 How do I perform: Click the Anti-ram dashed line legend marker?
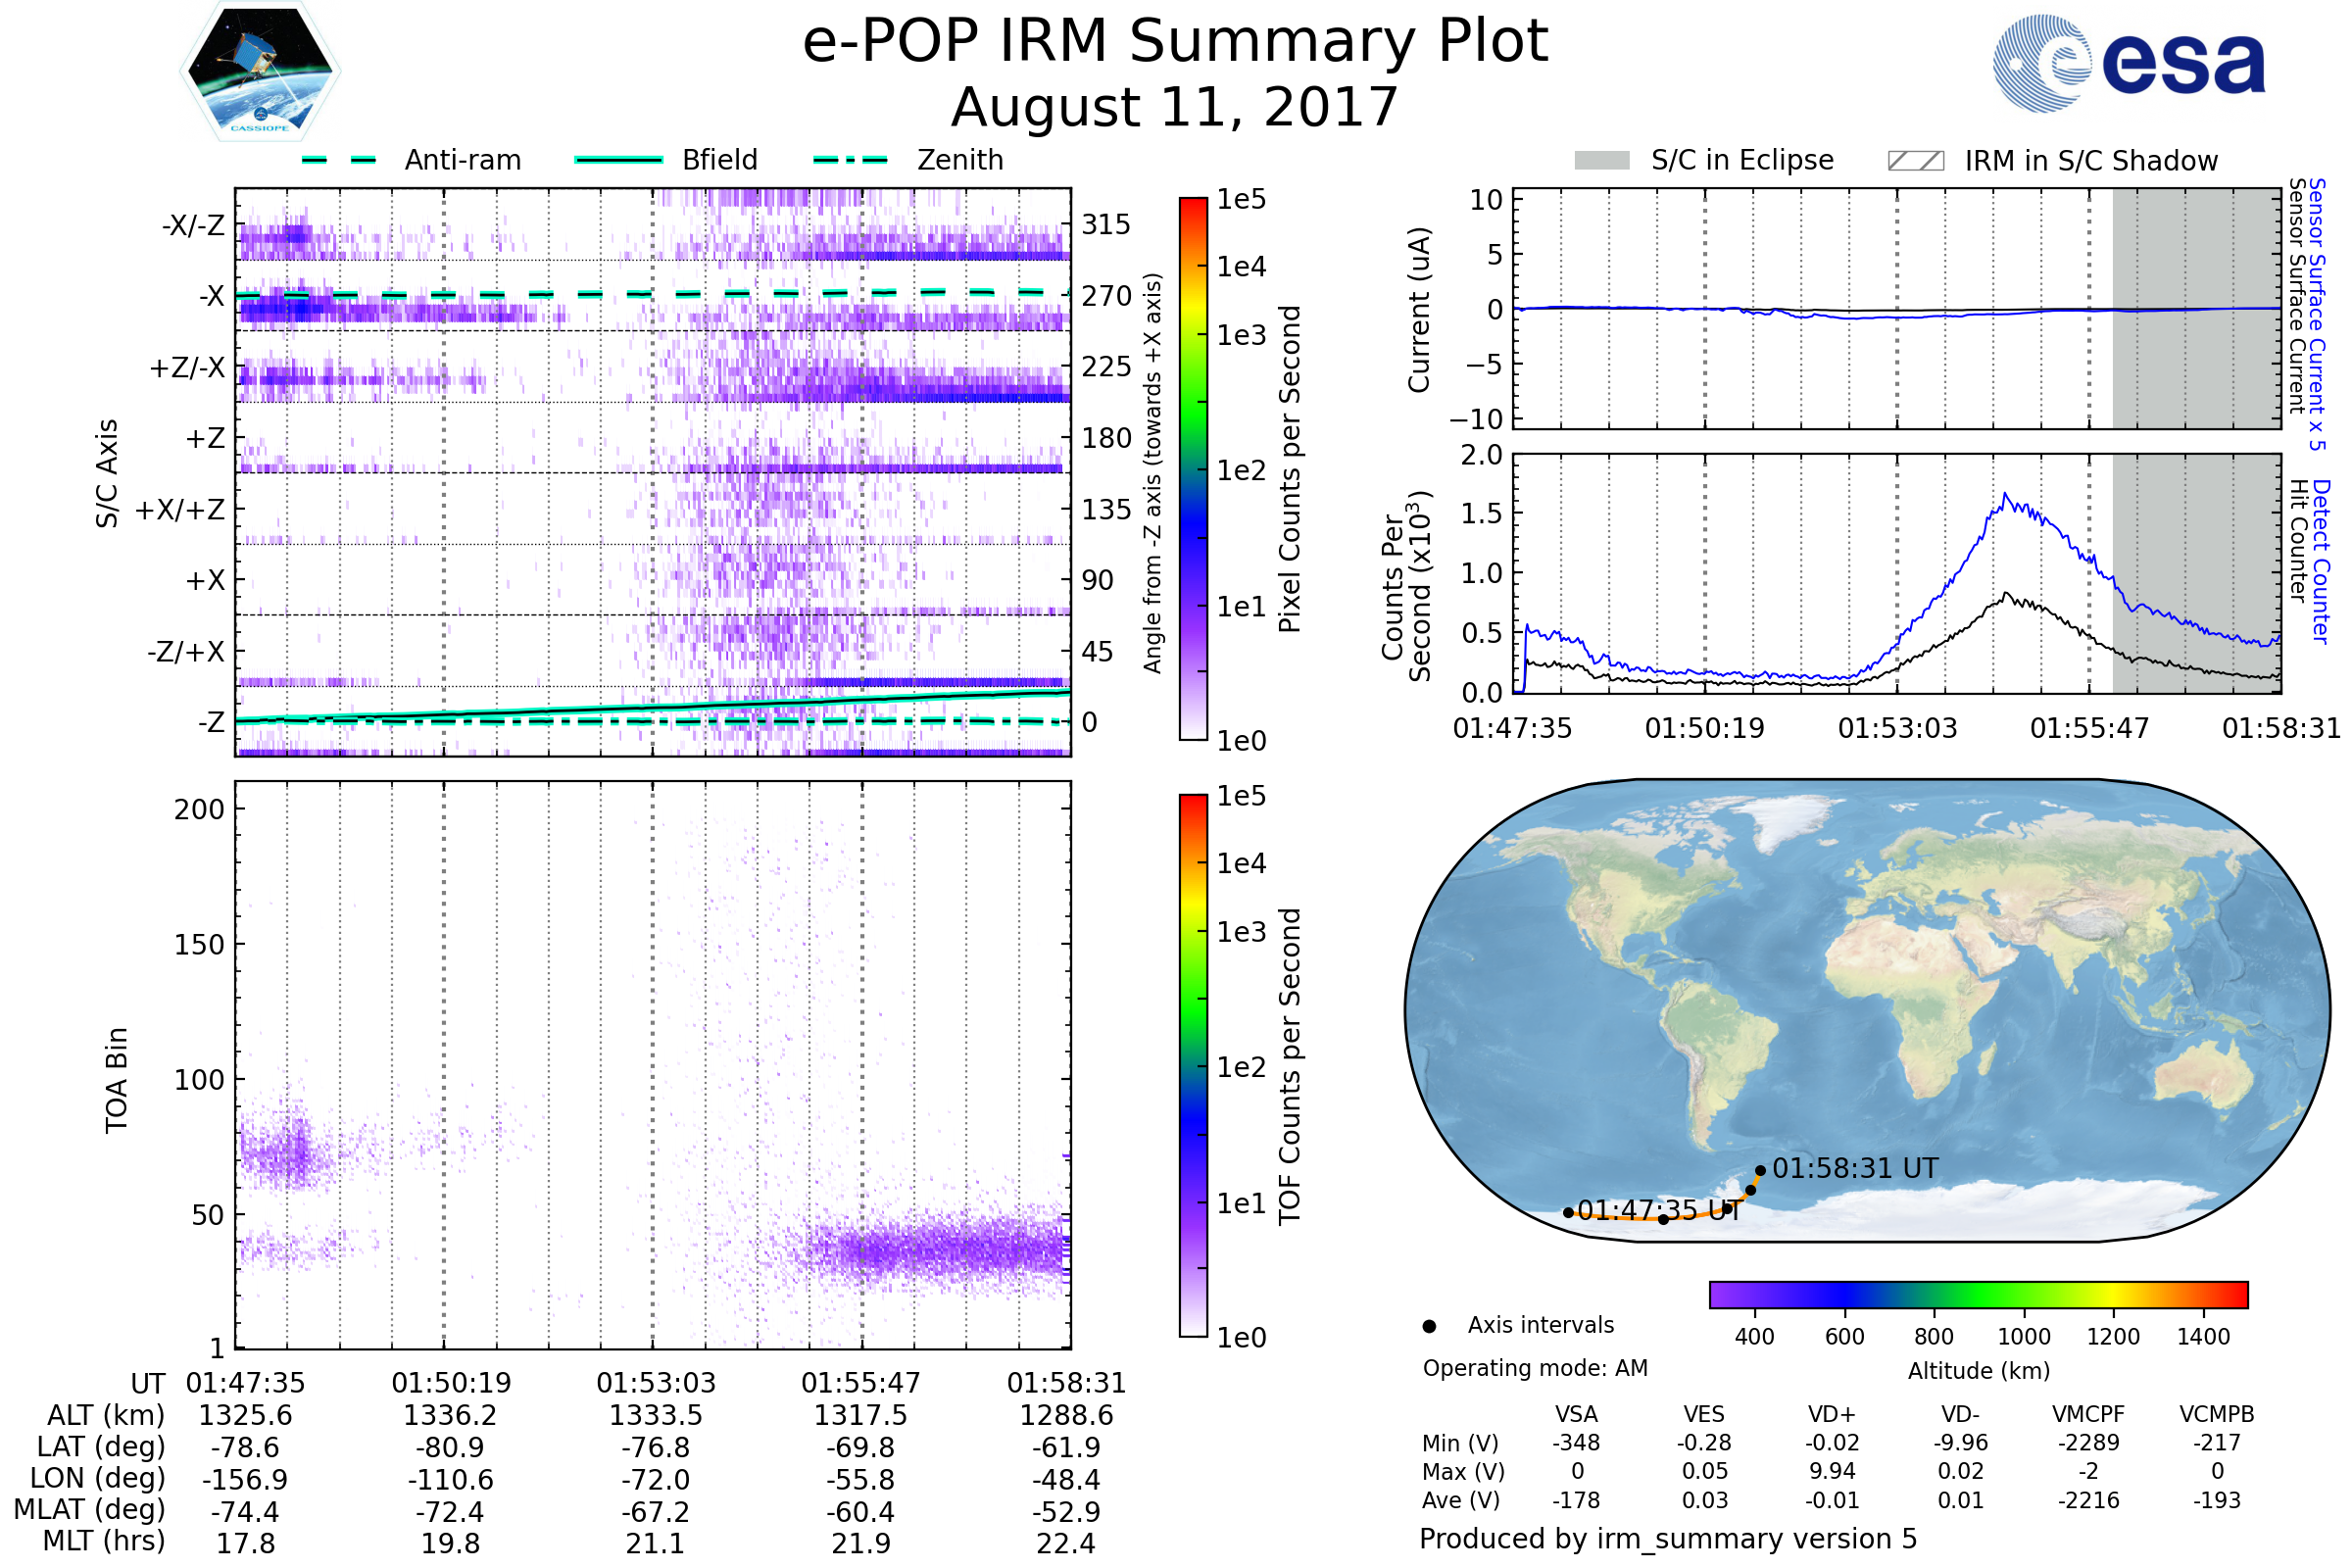point(339,160)
